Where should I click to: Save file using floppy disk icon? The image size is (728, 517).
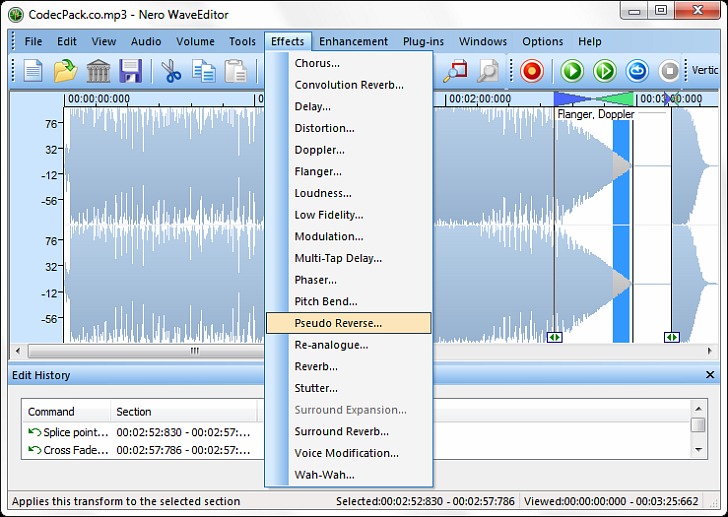tap(130, 71)
